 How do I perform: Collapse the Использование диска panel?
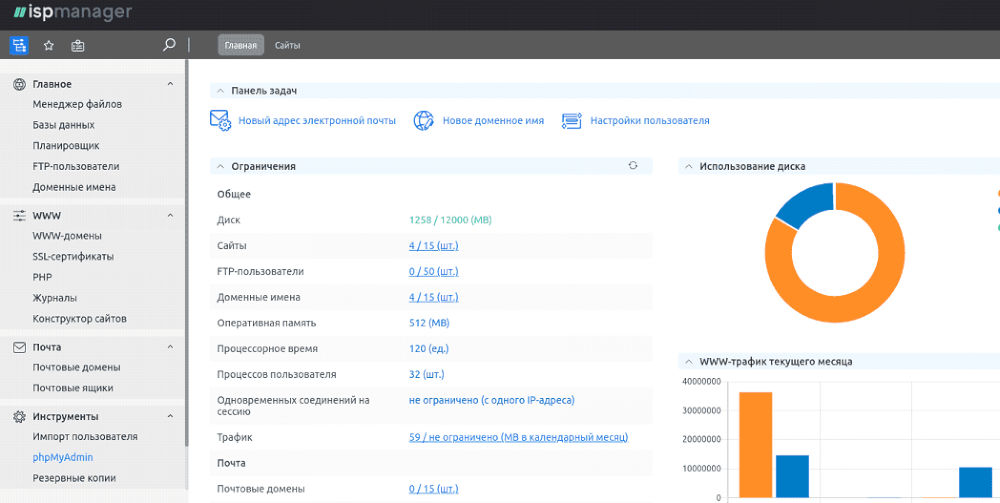(689, 166)
